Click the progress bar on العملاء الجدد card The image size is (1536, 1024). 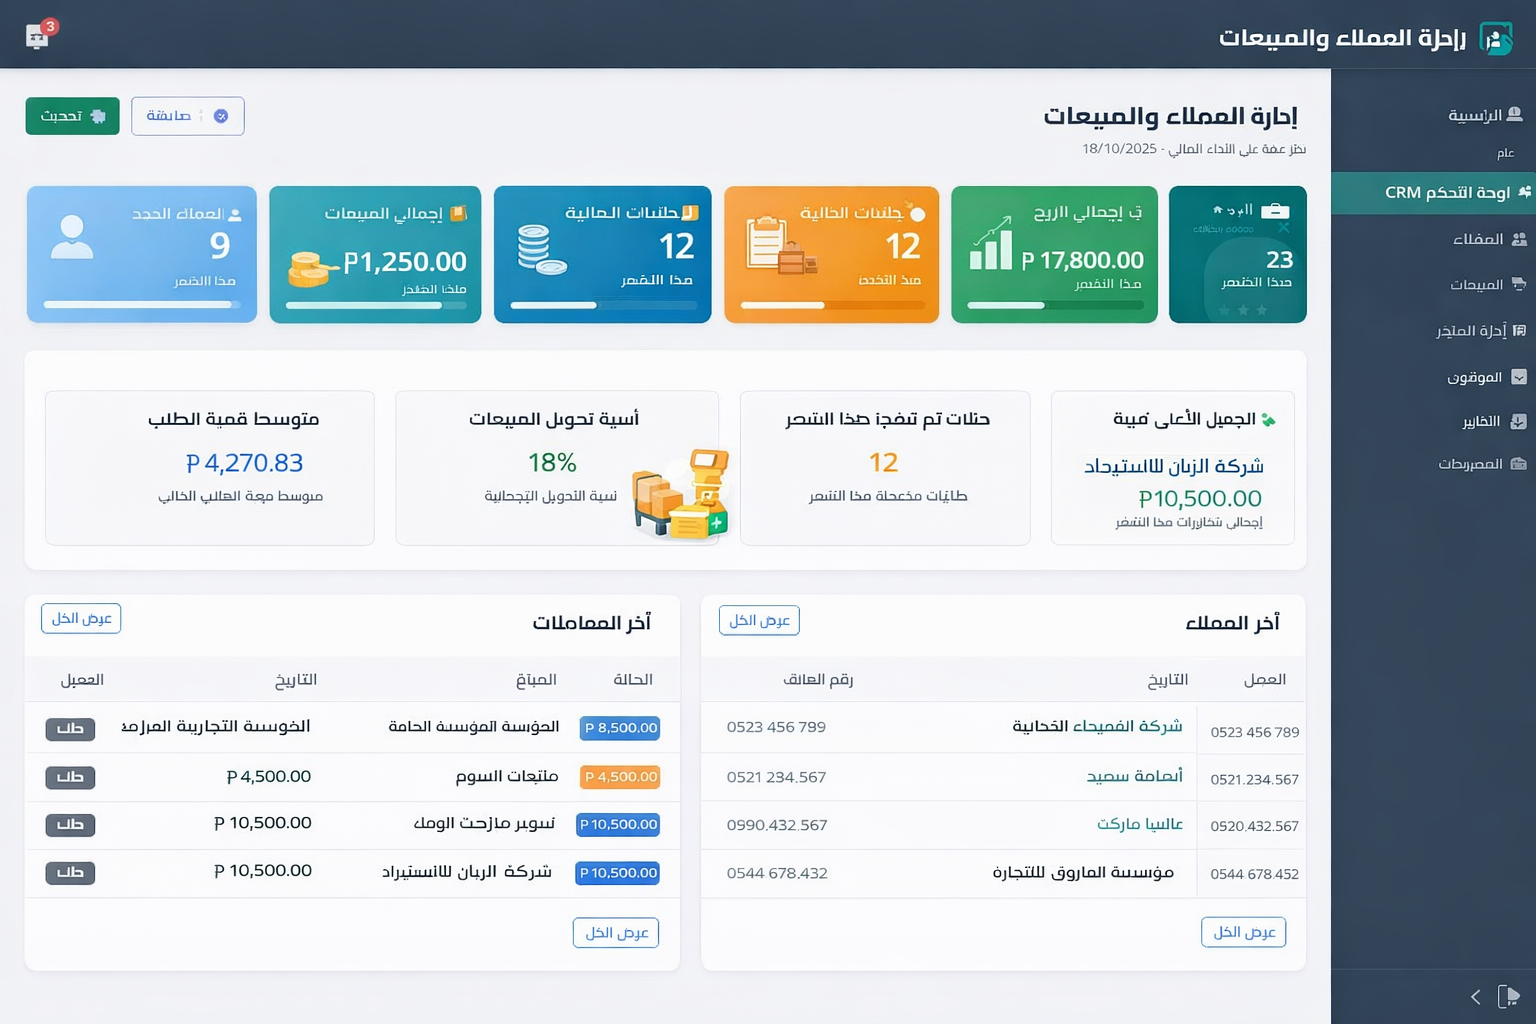[141, 305]
